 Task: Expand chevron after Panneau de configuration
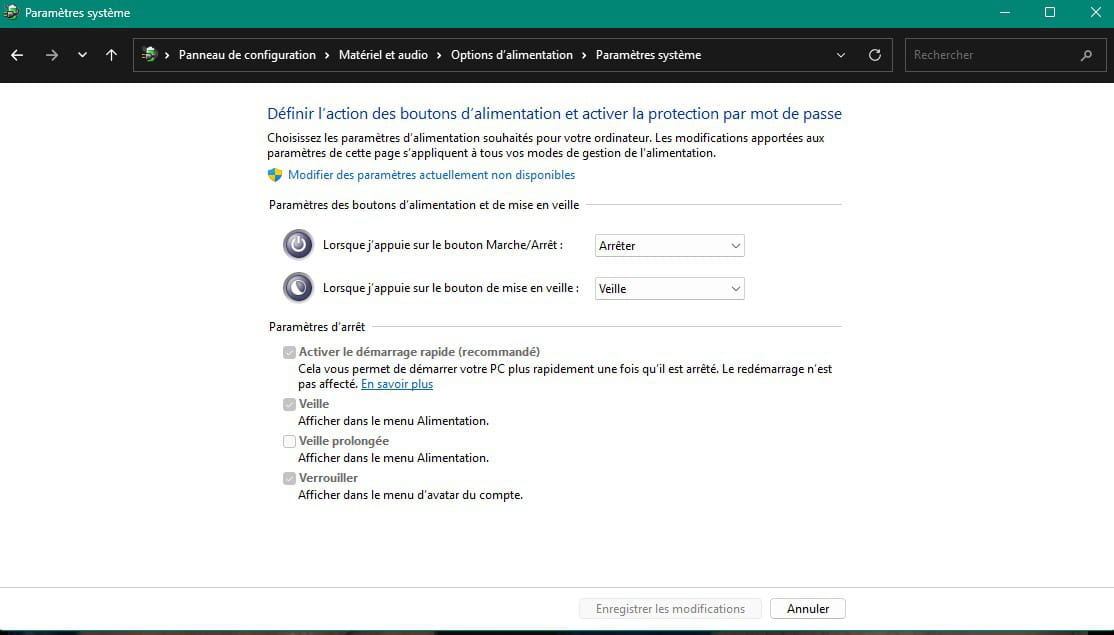click(328, 55)
